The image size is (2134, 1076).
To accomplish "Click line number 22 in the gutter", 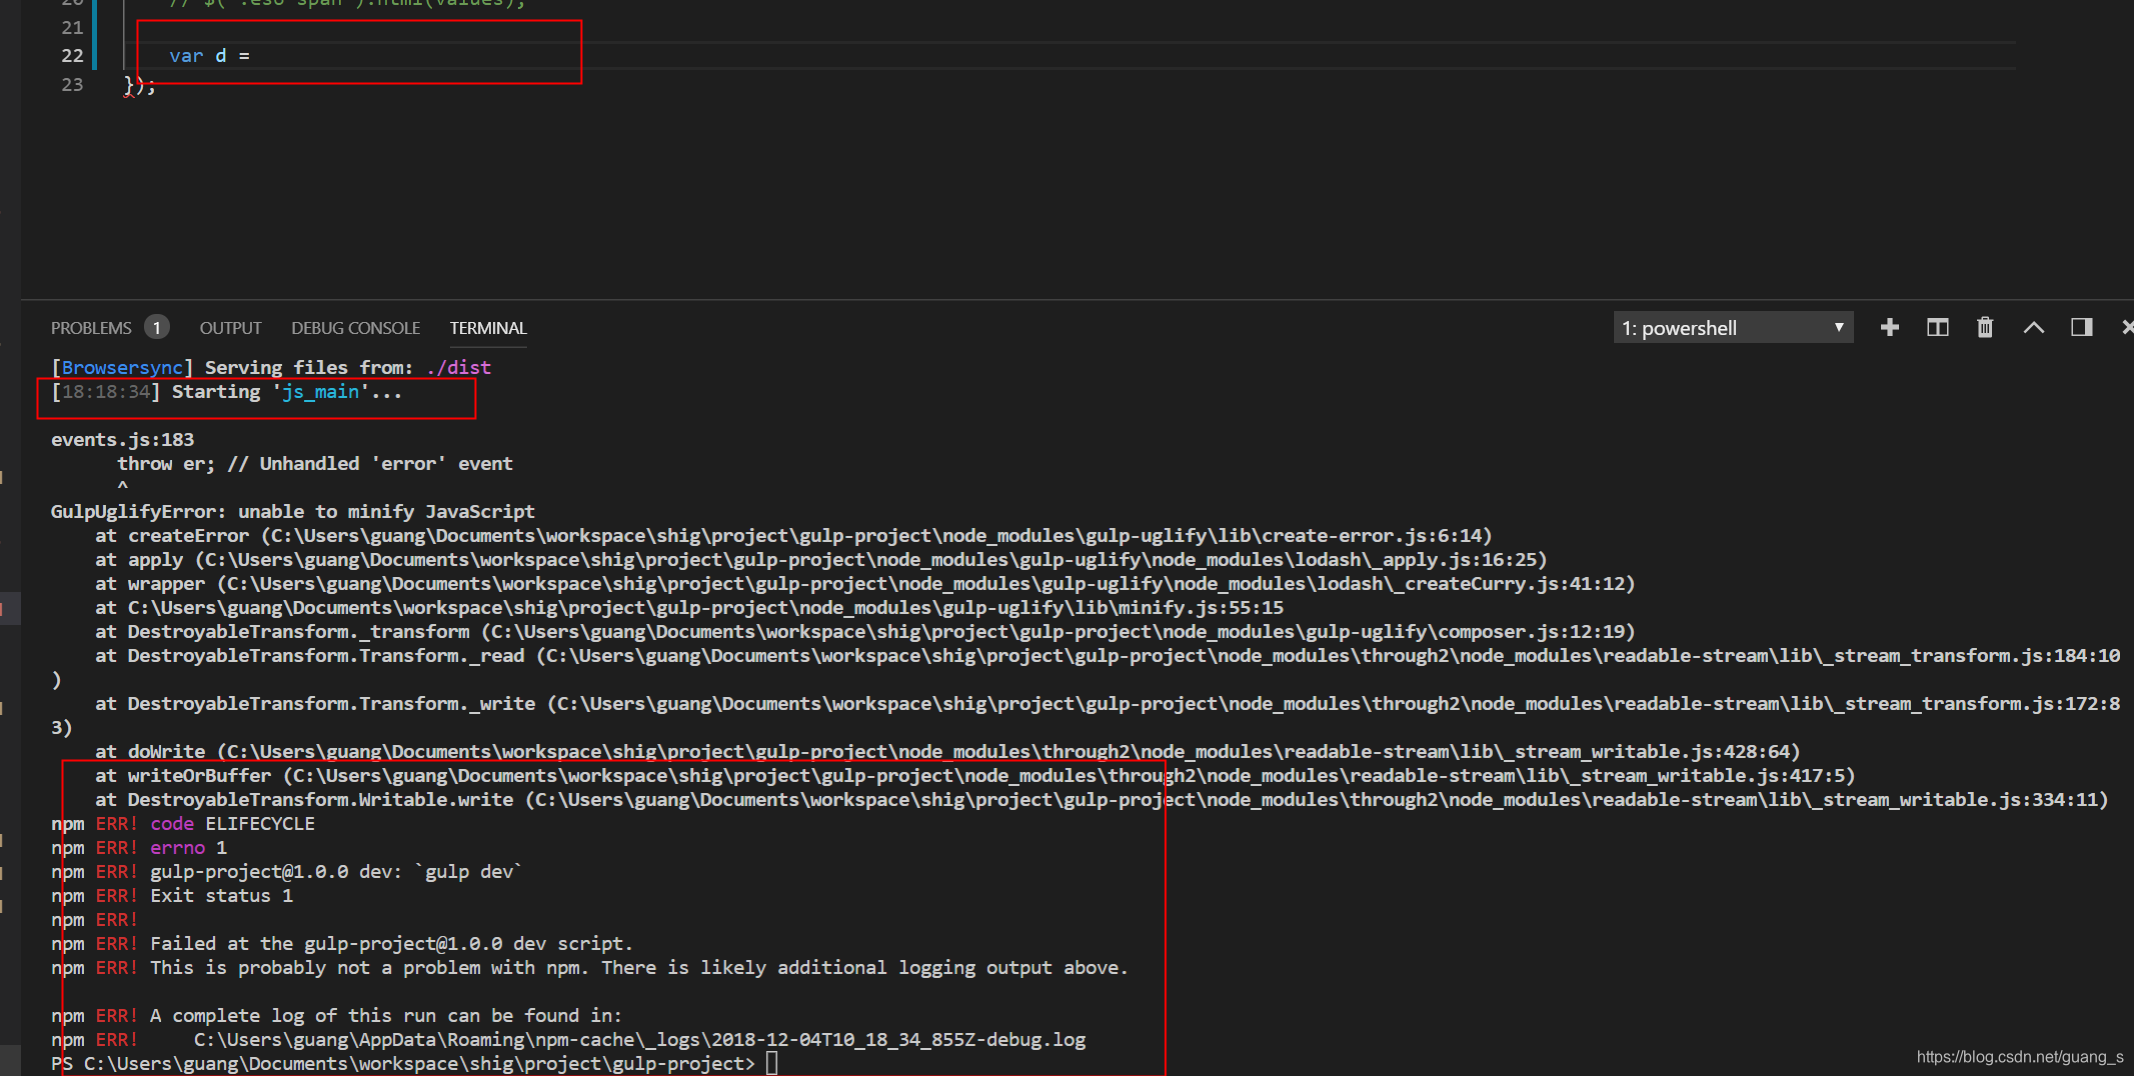I will 72,56.
